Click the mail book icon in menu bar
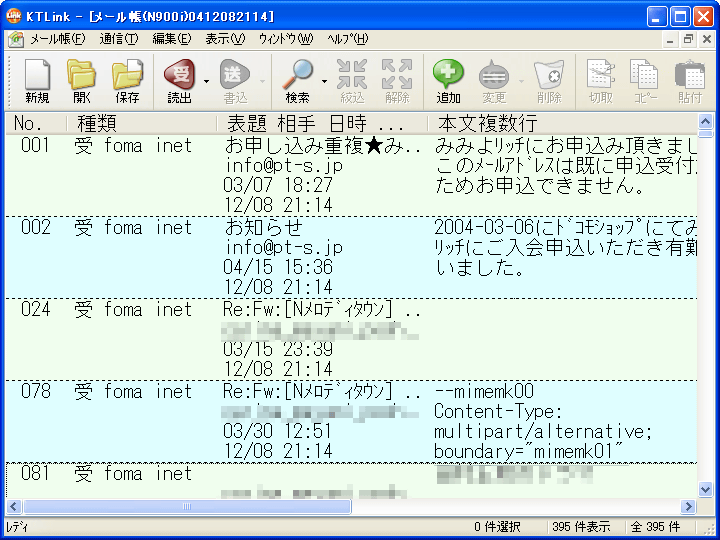Screen dimensions: 720x540 (16, 39)
